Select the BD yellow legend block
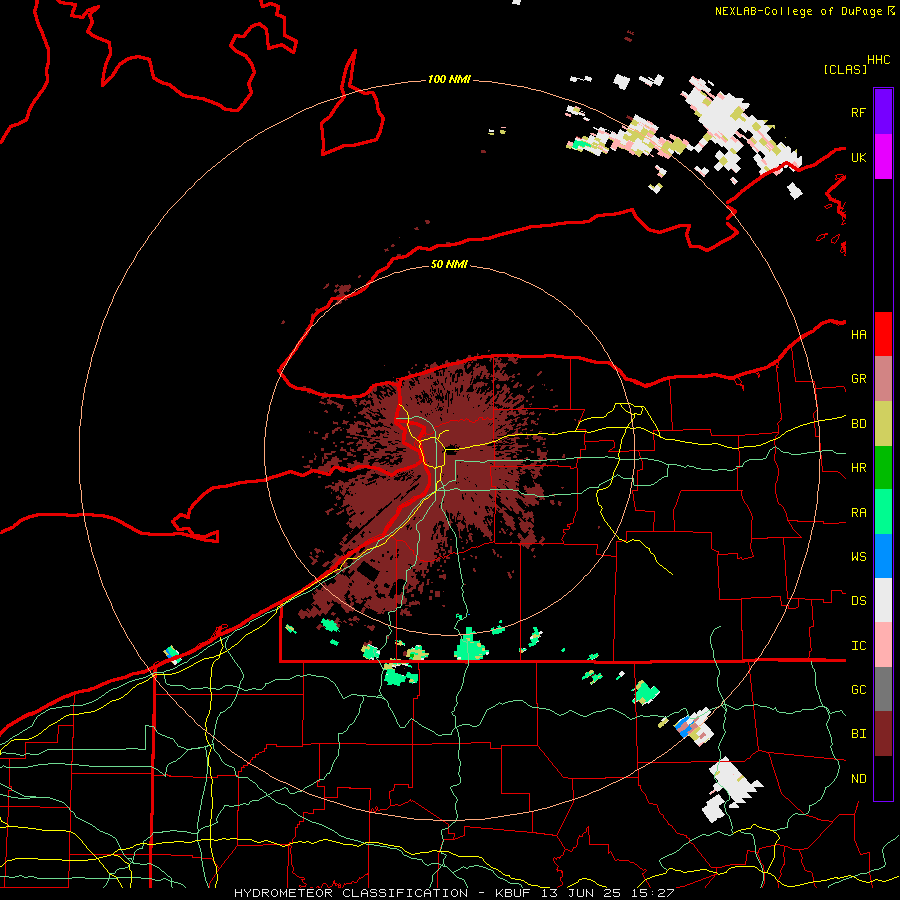The width and height of the screenshot is (900, 900). (883, 424)
